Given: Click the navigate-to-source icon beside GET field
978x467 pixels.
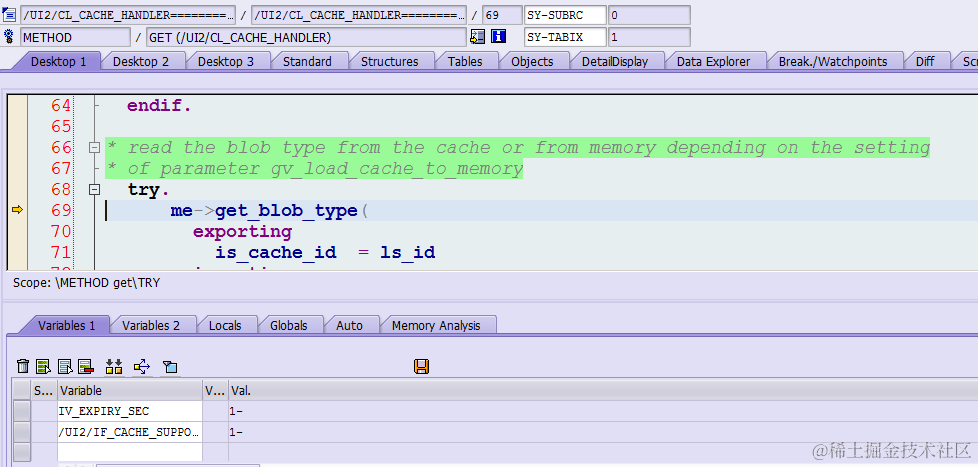Looking at the screenshot, I should coord(478,37).
